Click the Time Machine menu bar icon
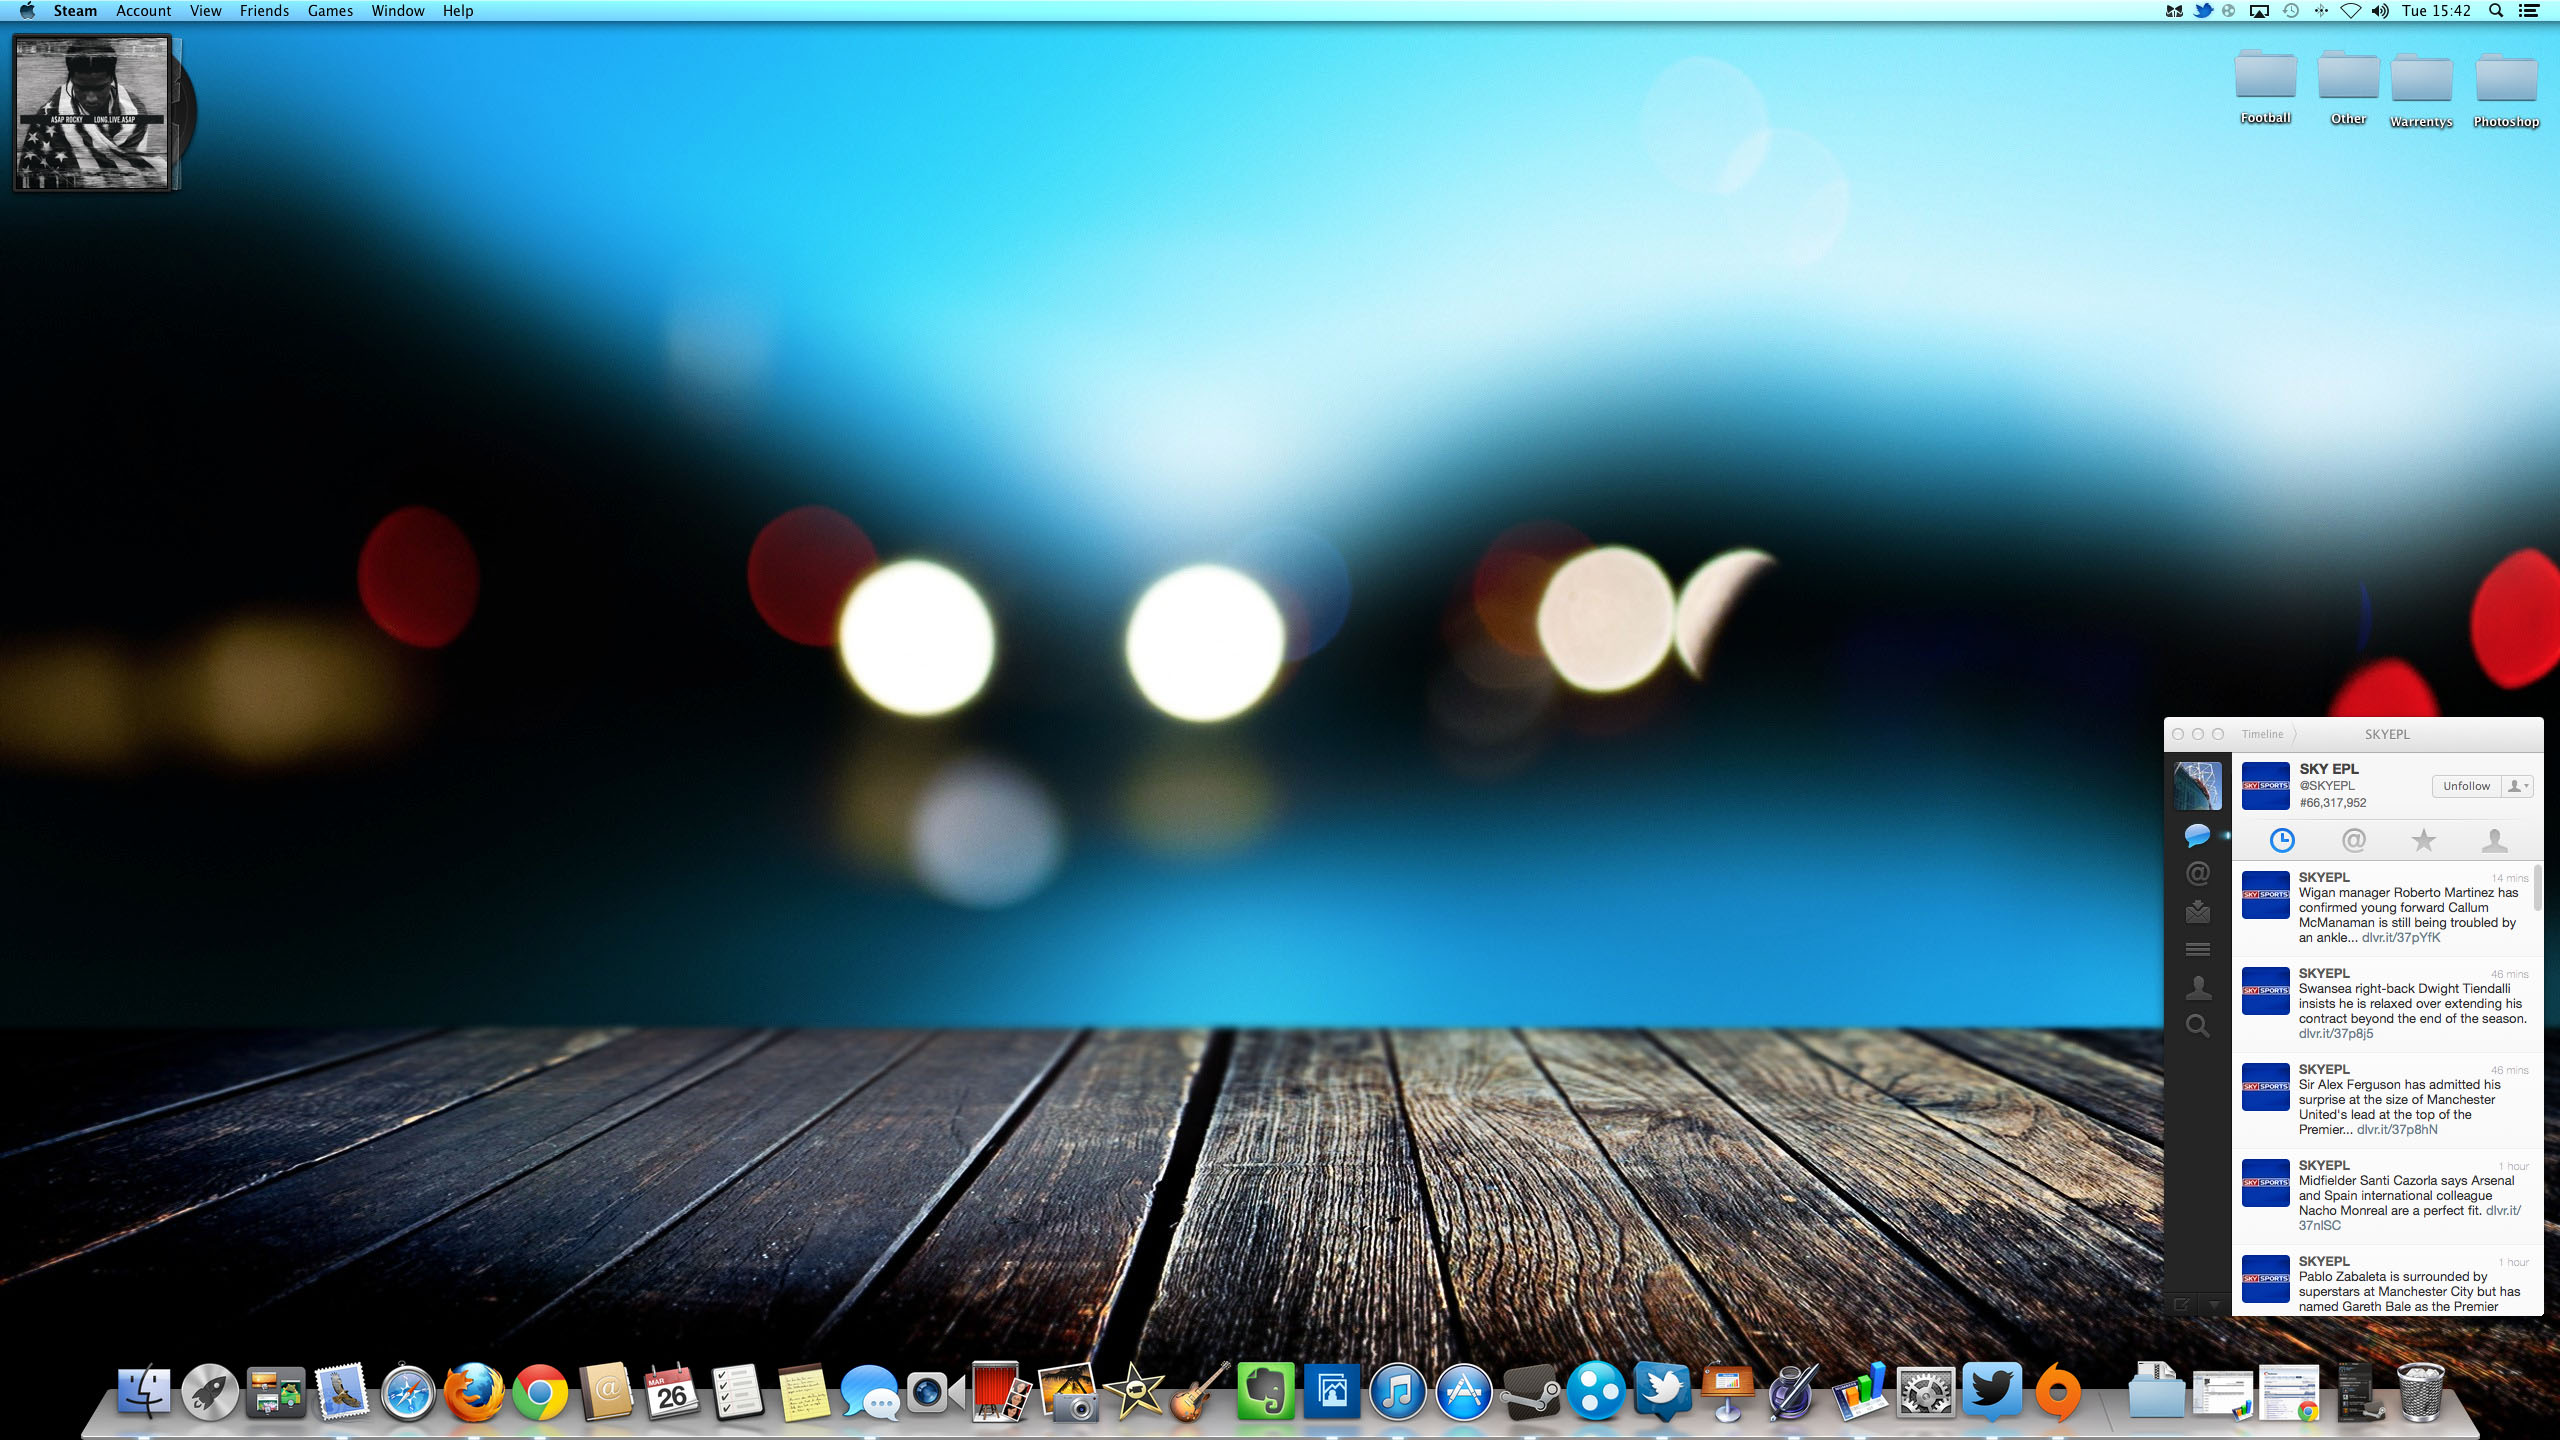2560x1440 pixels. pos(2291,11)
